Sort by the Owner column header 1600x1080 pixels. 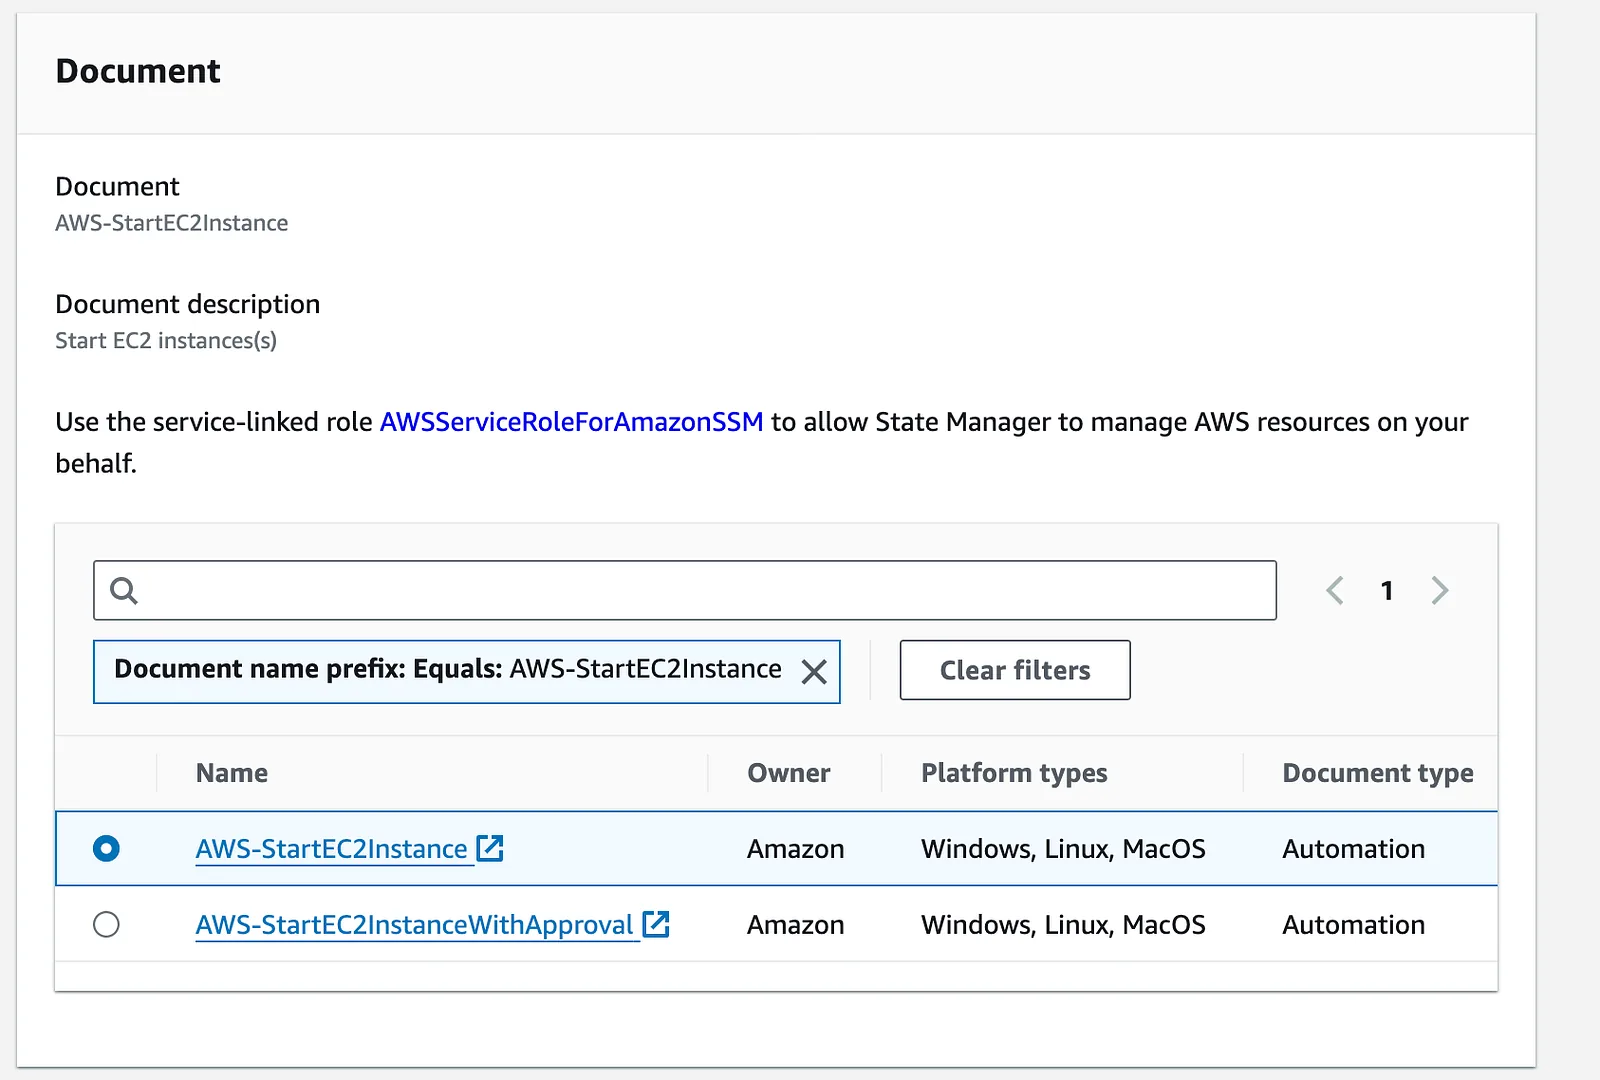[x=789, y=773]
